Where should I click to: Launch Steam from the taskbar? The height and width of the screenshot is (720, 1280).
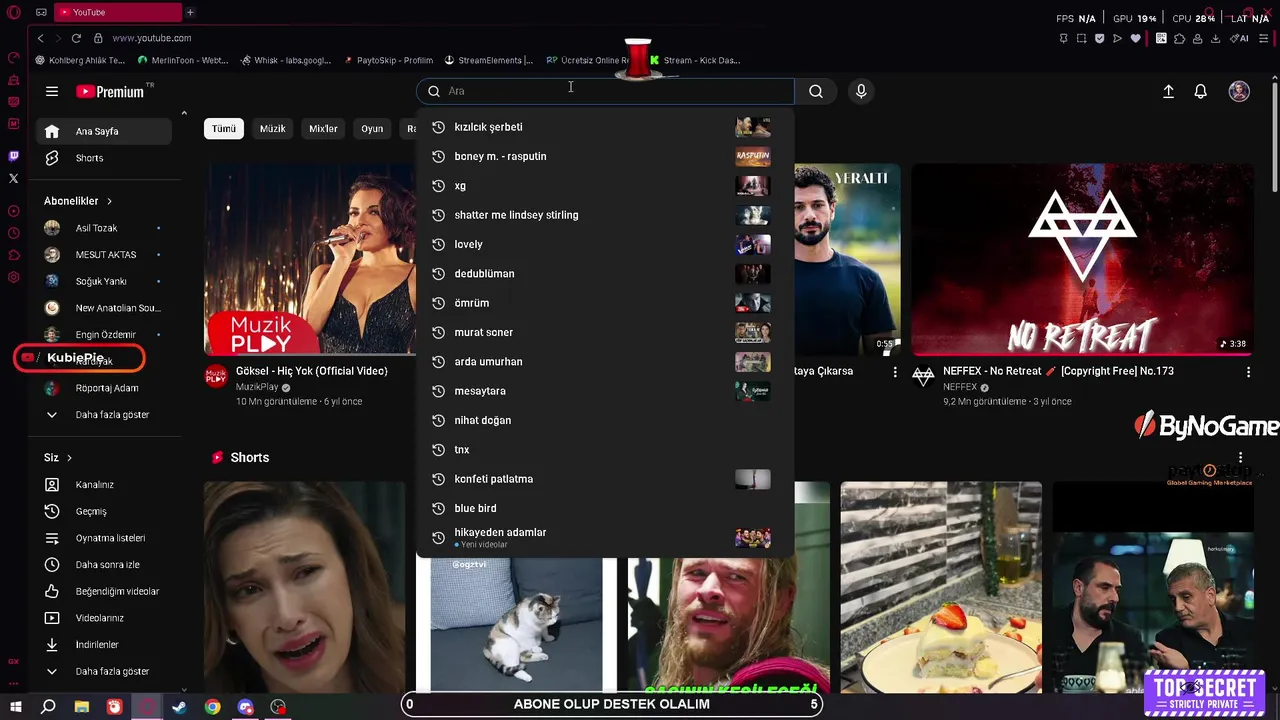[180, 707]
